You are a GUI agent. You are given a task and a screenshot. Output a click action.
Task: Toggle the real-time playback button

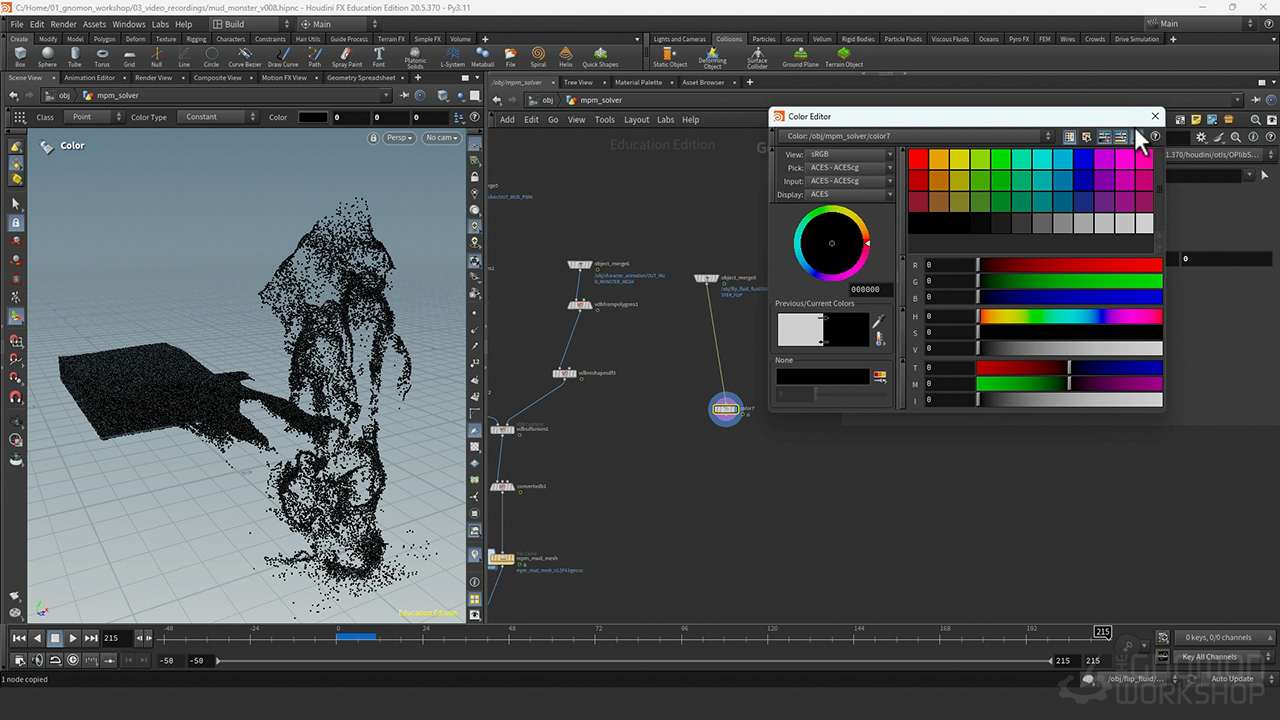pyautogui.click(x=73, y=660)
